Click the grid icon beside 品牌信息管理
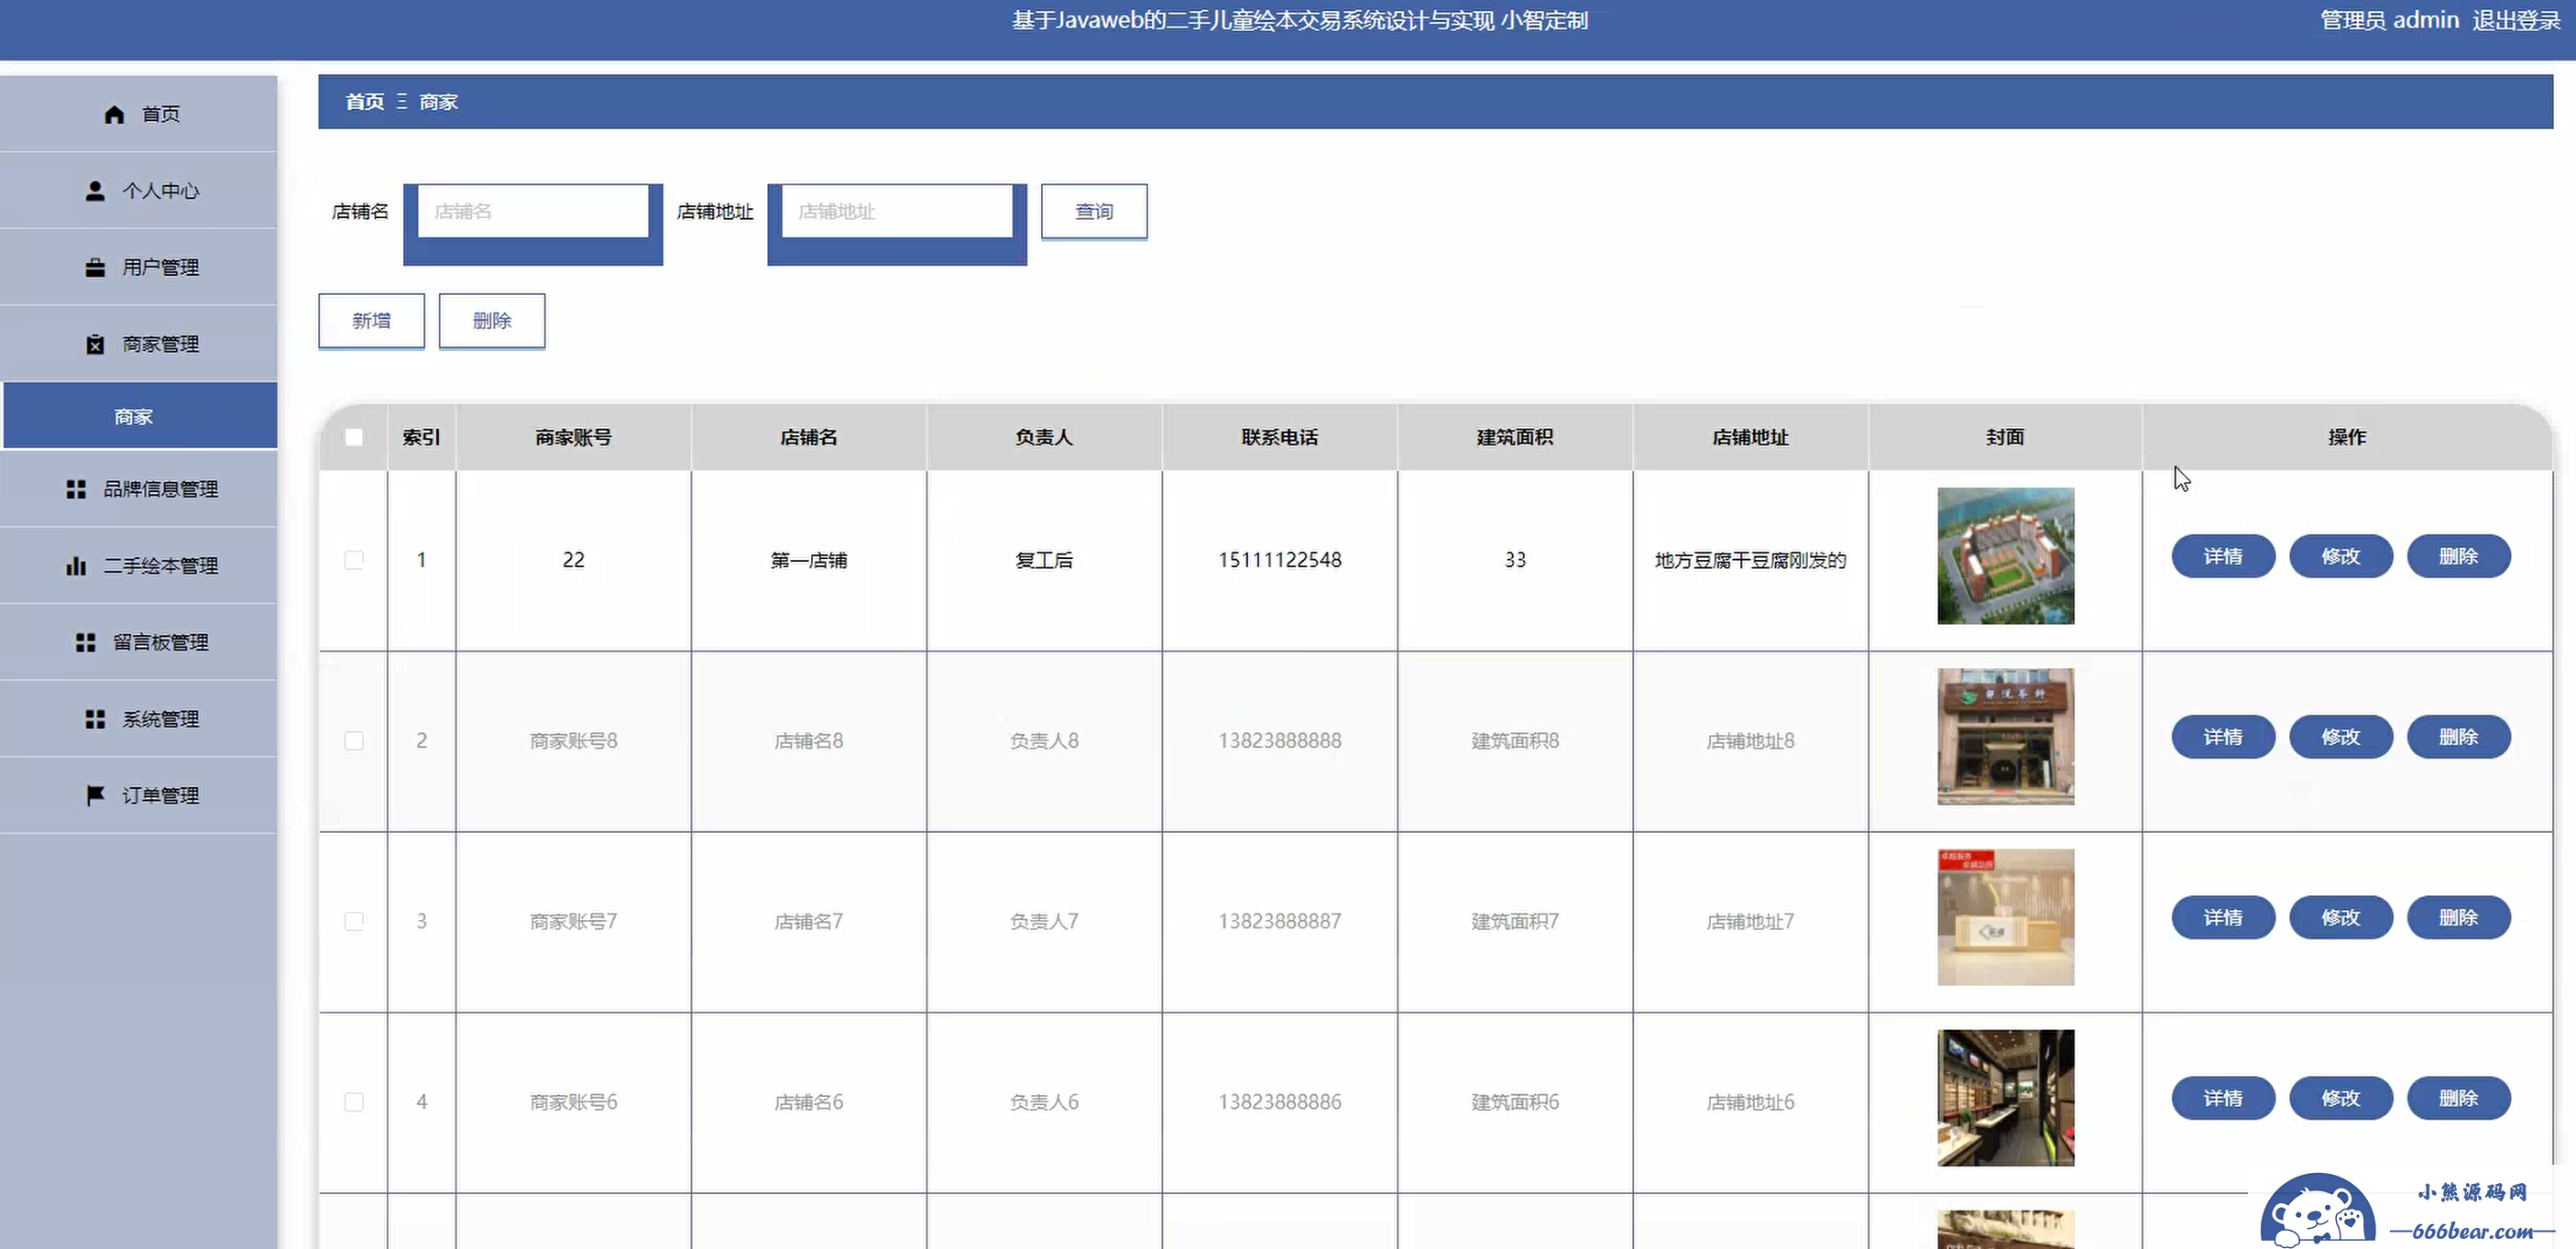This screenshot has width=2576, height=1249. [x=76, y=489]
